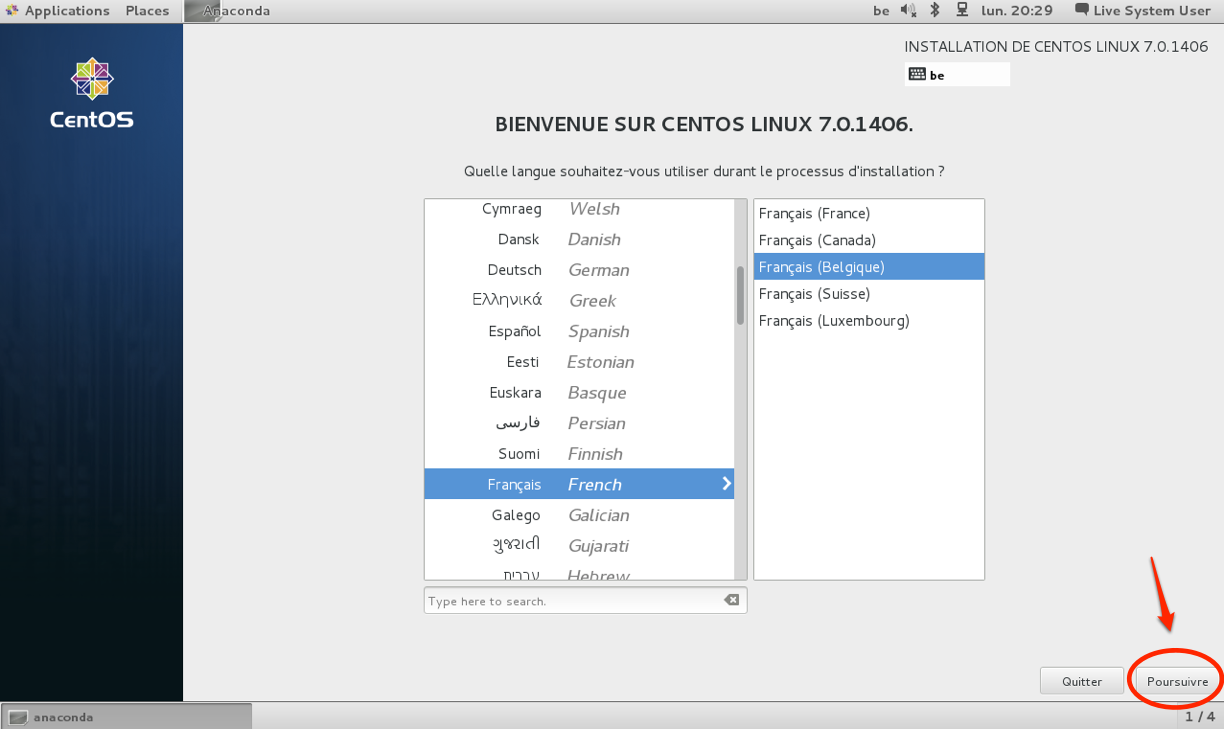Click the 1 / 4 workspace switcher
Viewport: 1224px width, 729px height.
[1200, 716]
